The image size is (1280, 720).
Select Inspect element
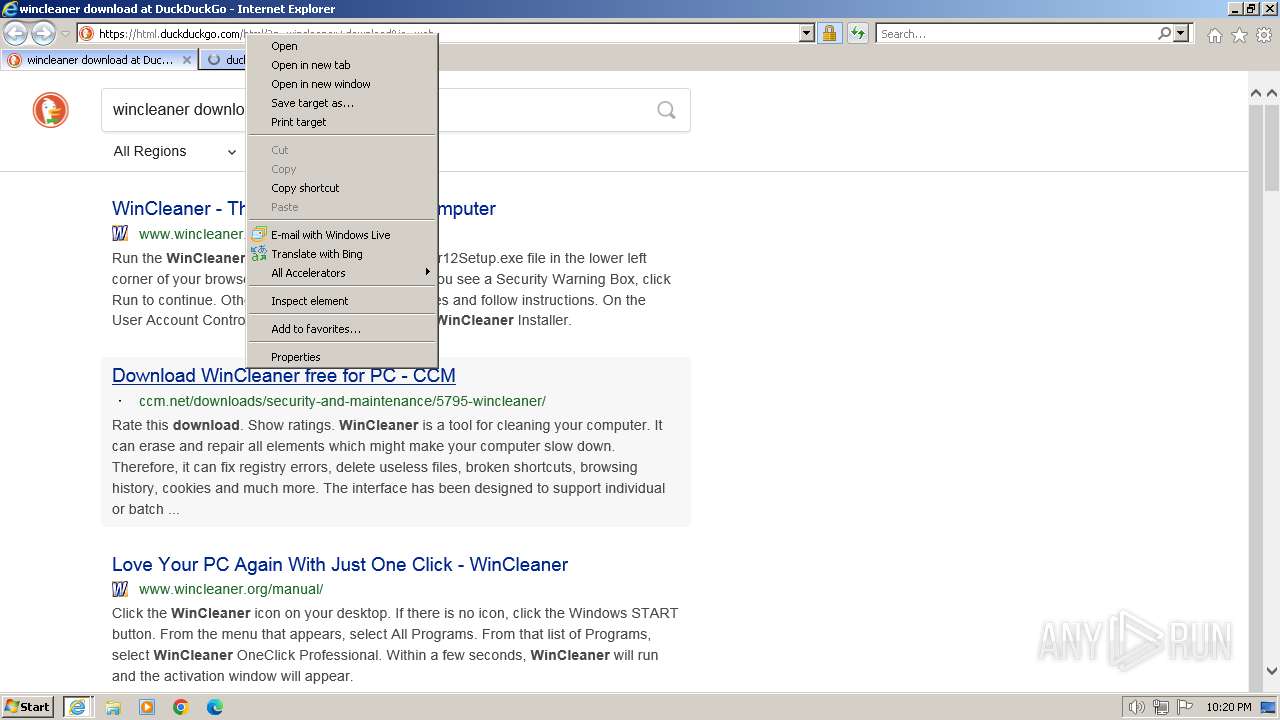[342, 301]
